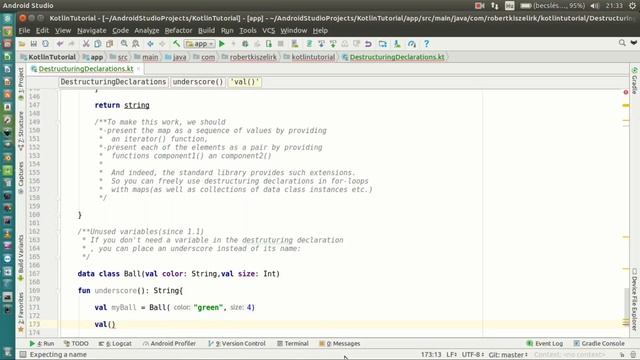This screenshot has width=640, height=360.
Task: Click the Make Project hammer icon
Action: (x=176, y=44)
